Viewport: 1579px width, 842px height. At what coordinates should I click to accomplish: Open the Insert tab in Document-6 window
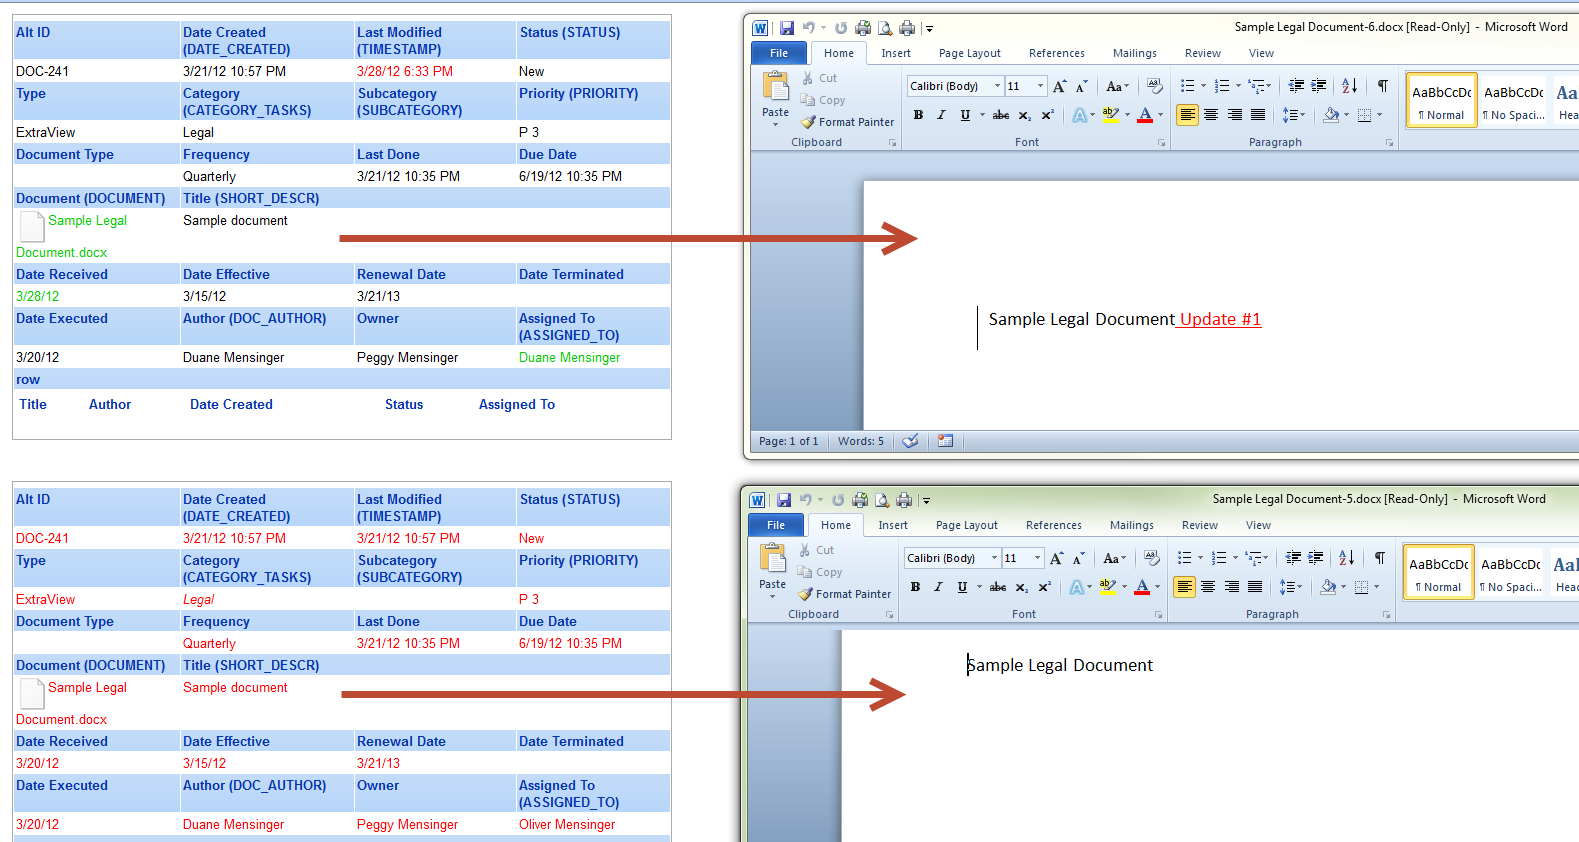tap(895, 54)
